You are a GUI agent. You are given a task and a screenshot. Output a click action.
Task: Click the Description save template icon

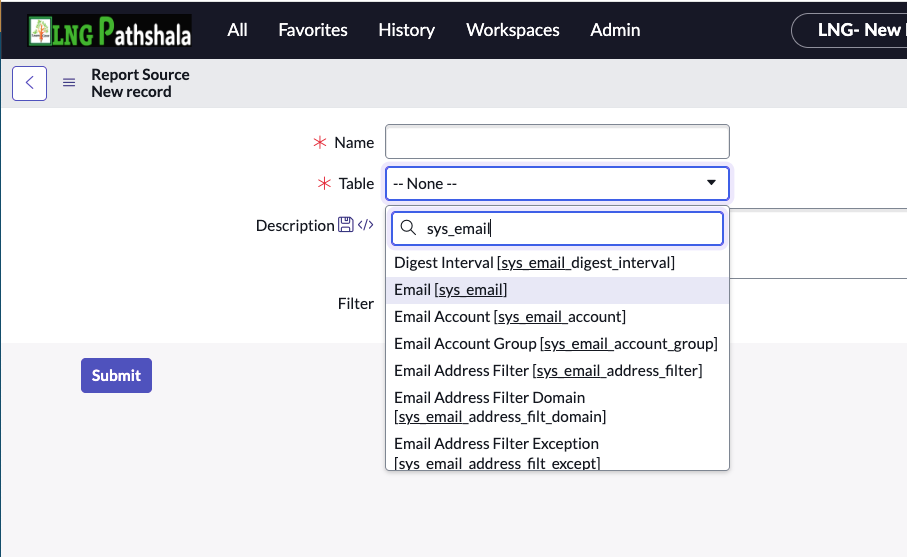coord(345,224)
